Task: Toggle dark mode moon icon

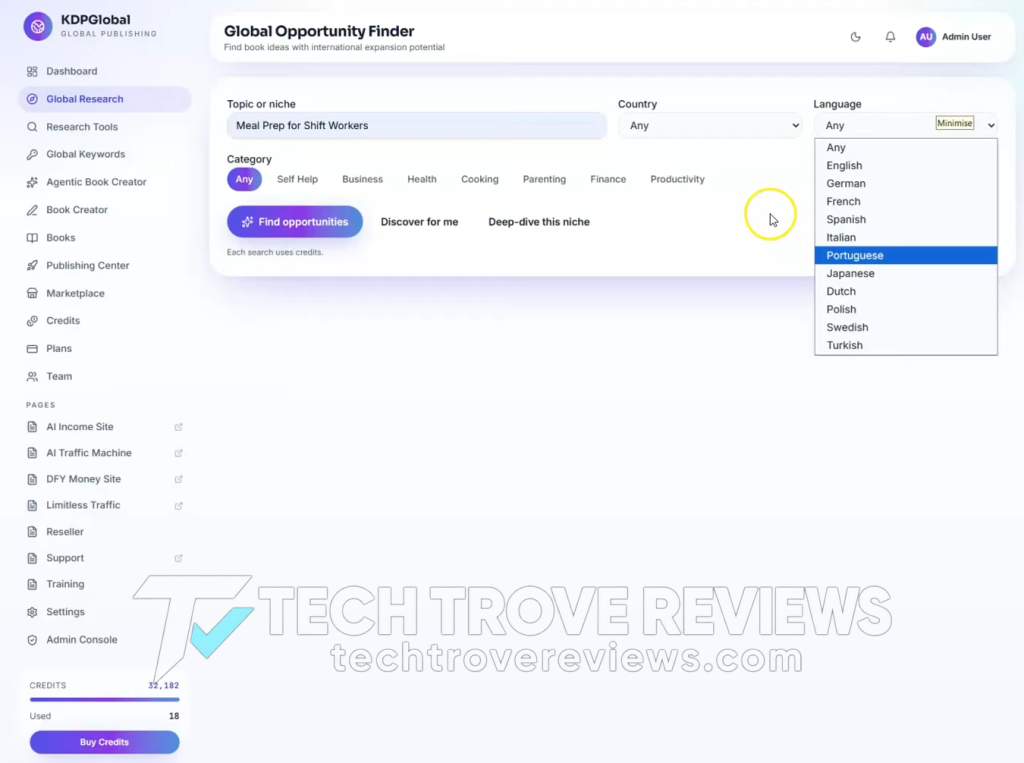Action: (x=856, y=37)
